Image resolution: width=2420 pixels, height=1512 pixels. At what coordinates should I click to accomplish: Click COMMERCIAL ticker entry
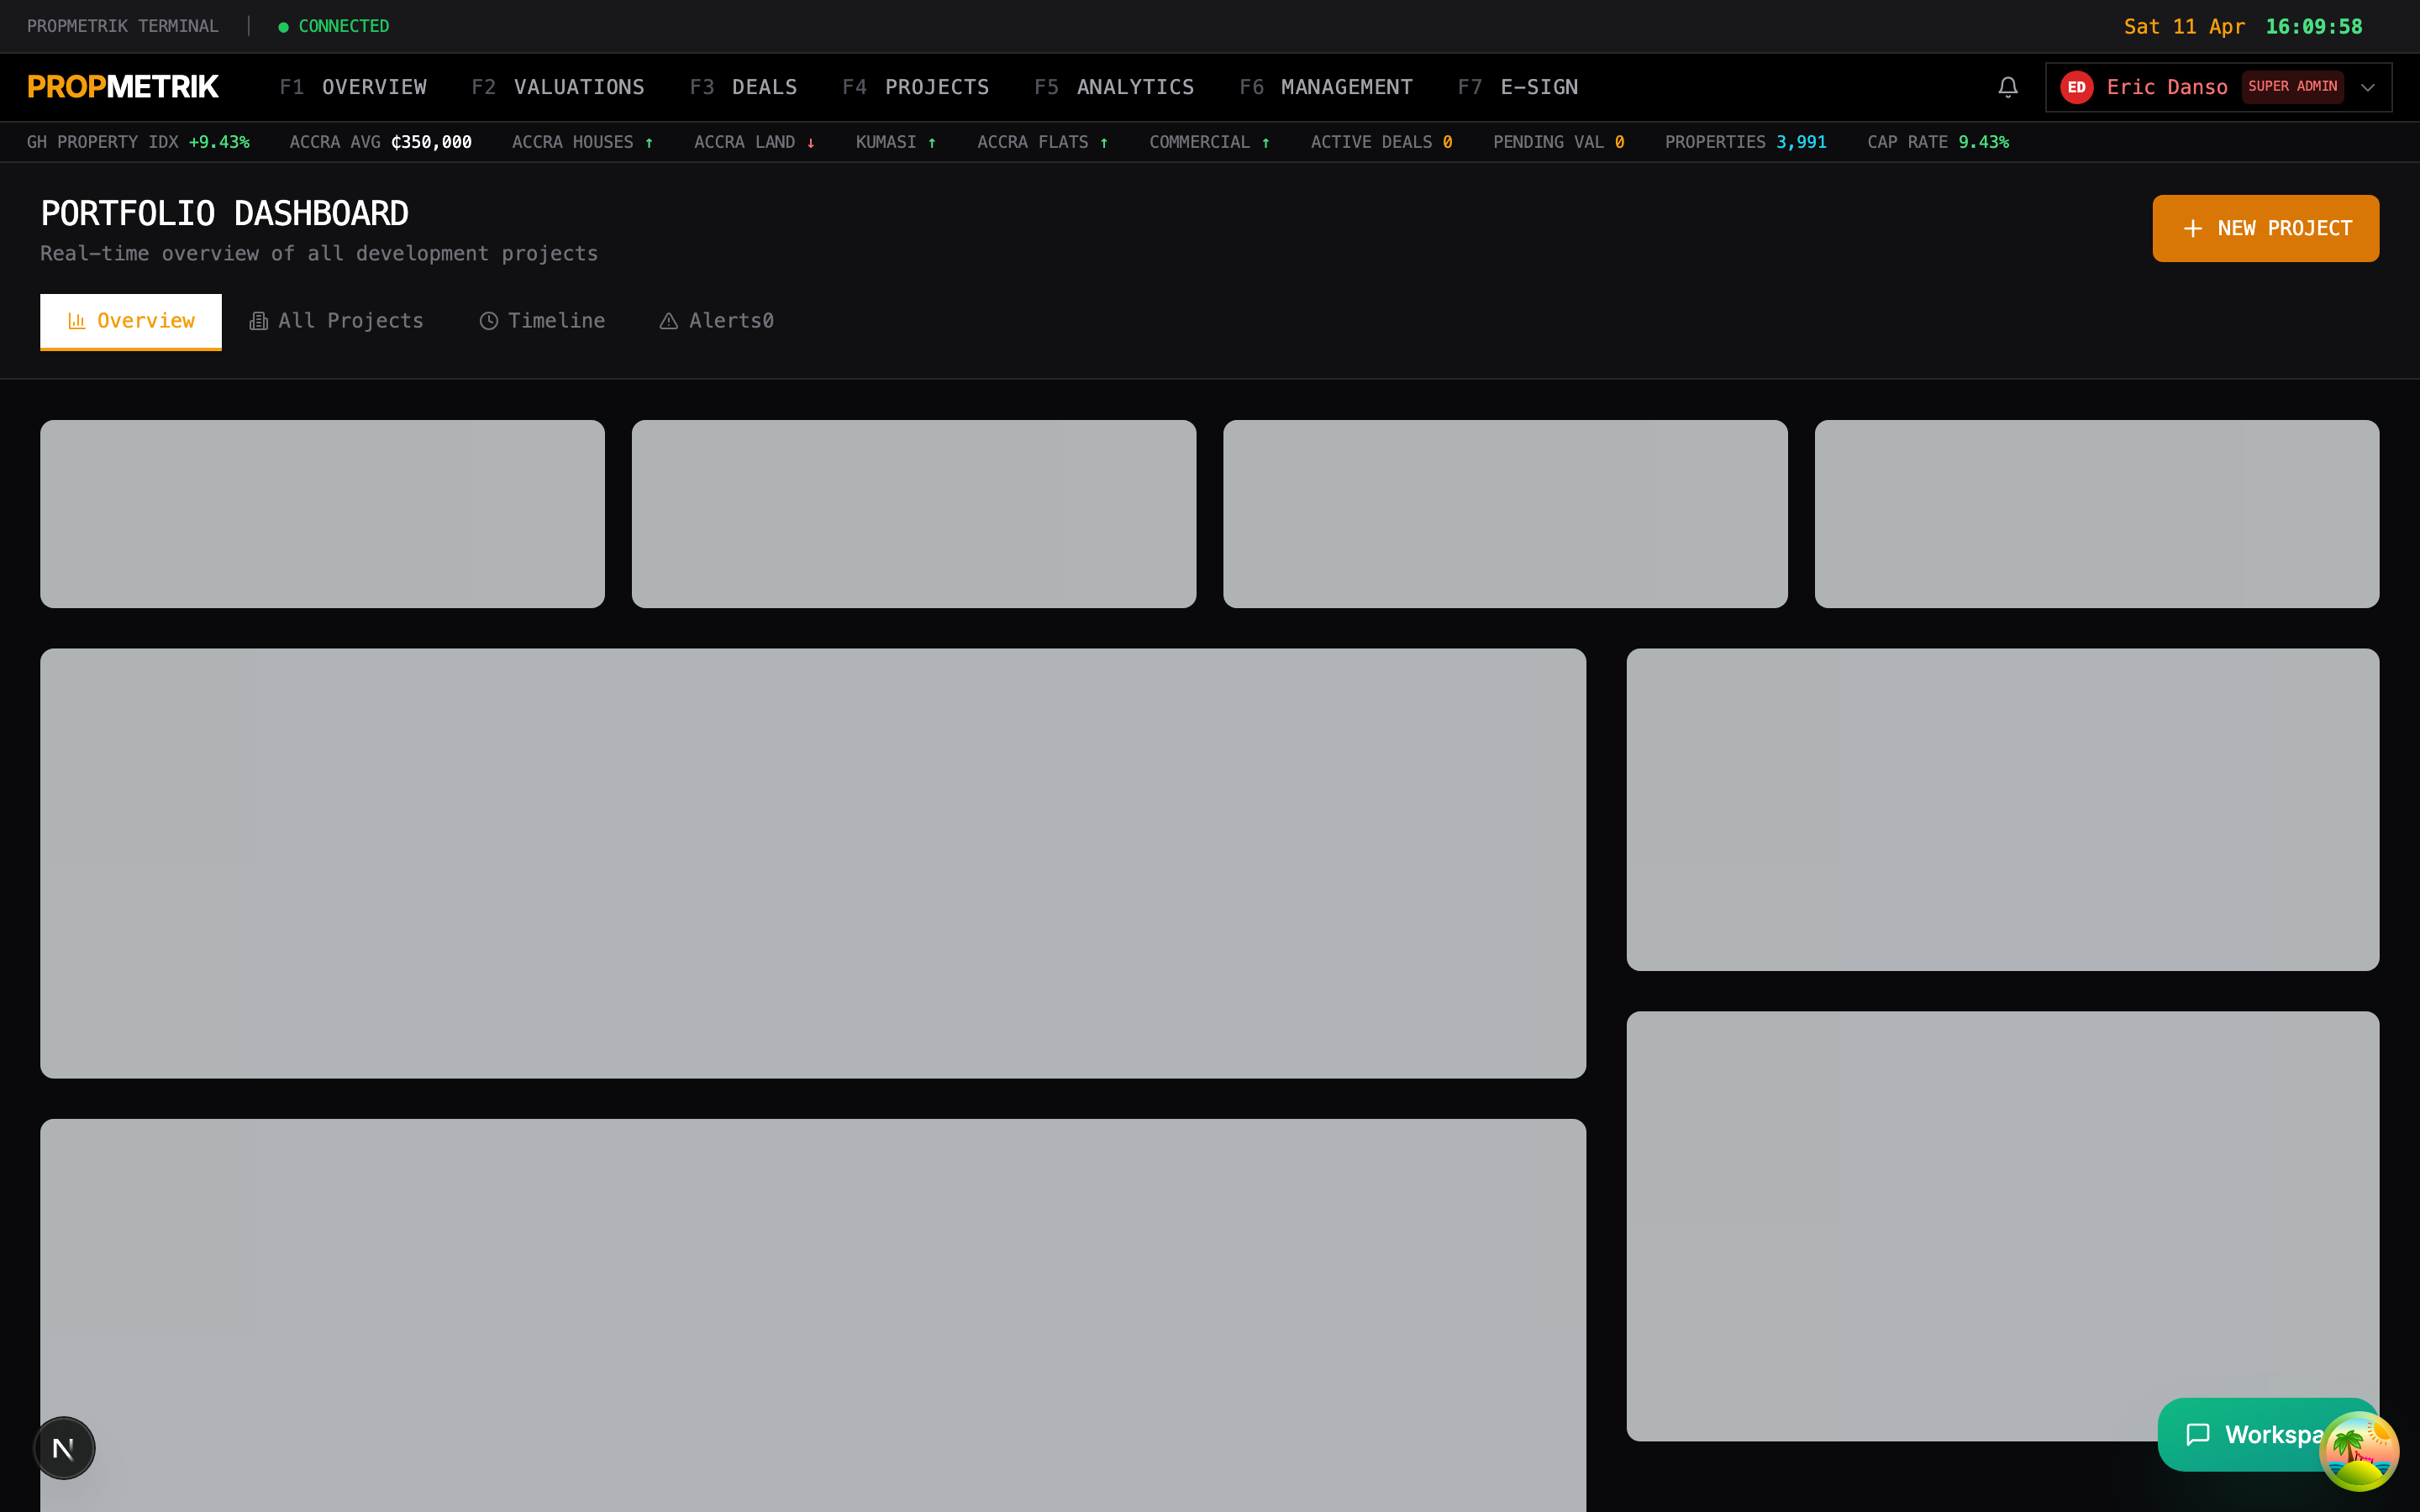tap(1209, 142)
